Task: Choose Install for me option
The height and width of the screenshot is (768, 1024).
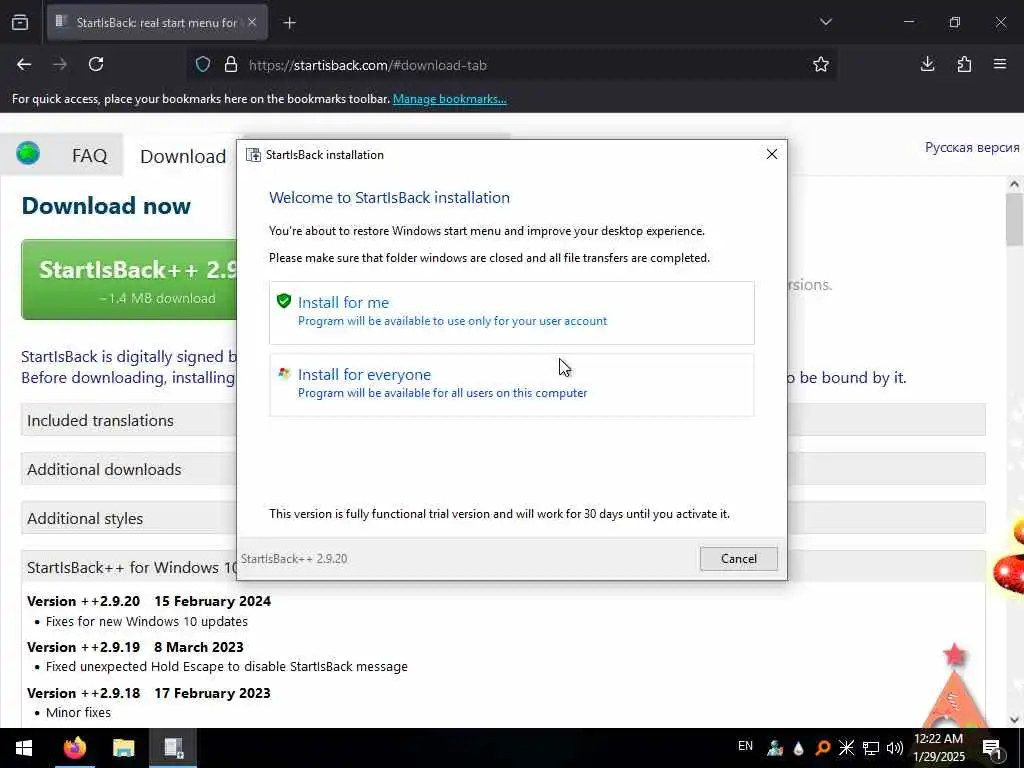Action: [511, 312]
